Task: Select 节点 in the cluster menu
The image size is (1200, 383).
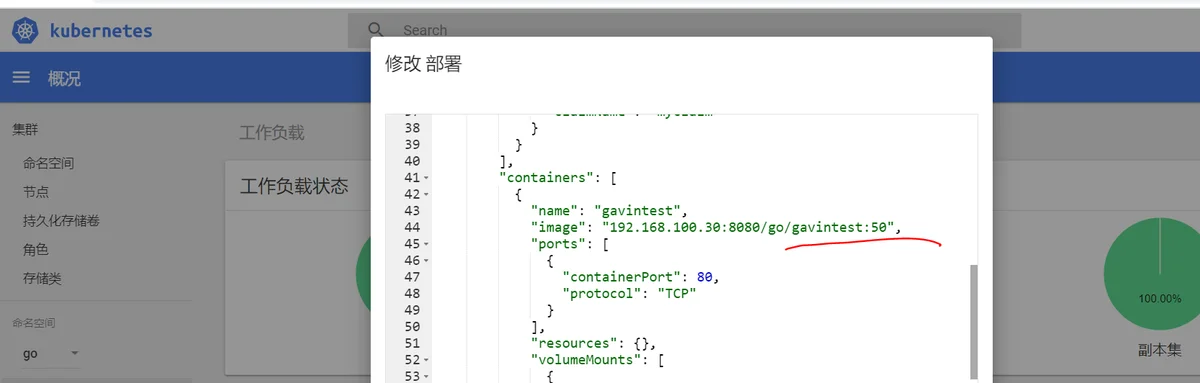Action: [36, 192]
